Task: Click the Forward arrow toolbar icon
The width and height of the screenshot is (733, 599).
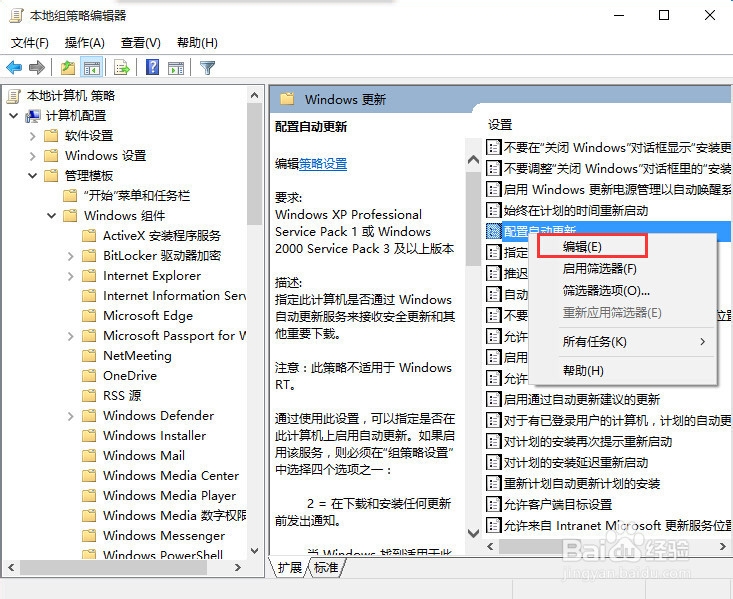Action: [37, 68]
